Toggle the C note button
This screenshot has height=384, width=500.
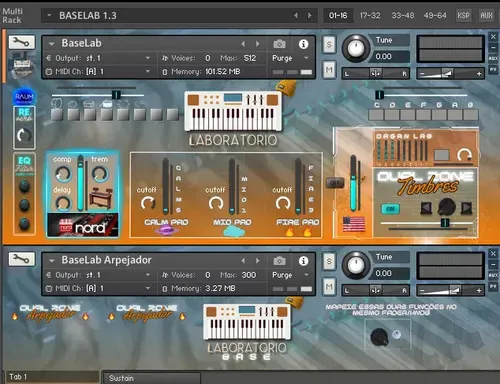tap(376, 115)
